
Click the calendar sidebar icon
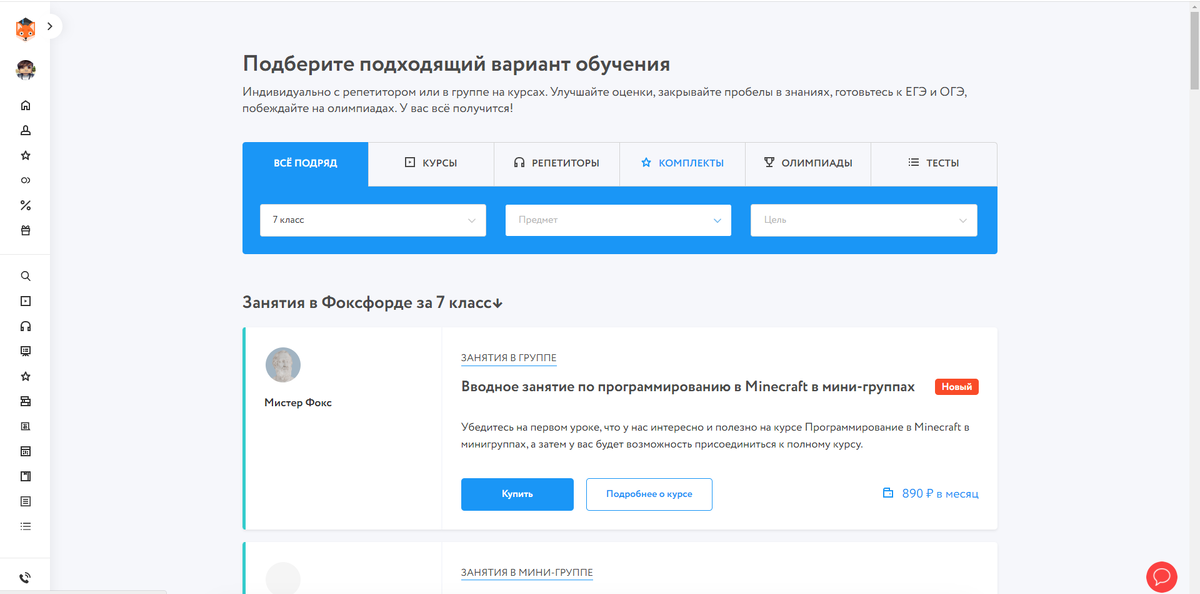coord(26,451)
